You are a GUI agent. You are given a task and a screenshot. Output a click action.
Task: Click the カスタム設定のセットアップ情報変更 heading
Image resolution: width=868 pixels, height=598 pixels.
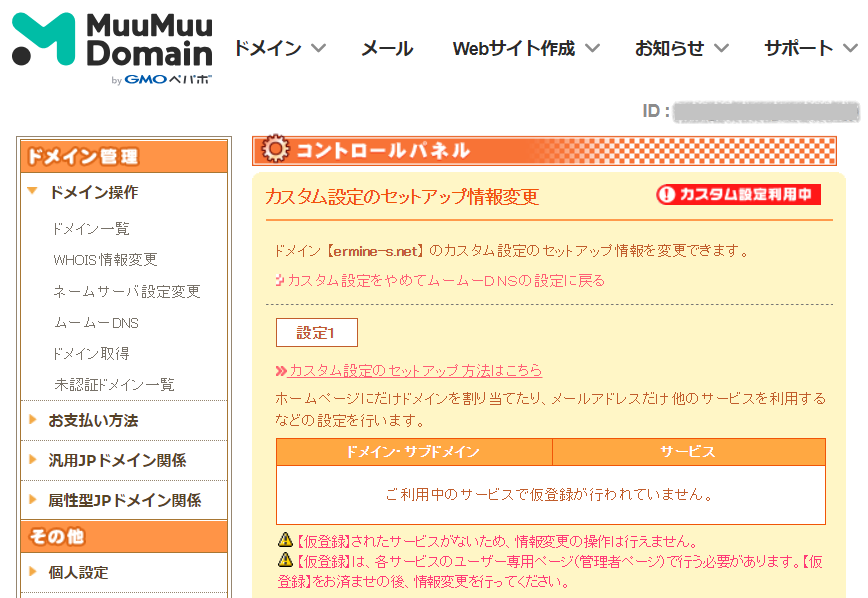(402, 197)
